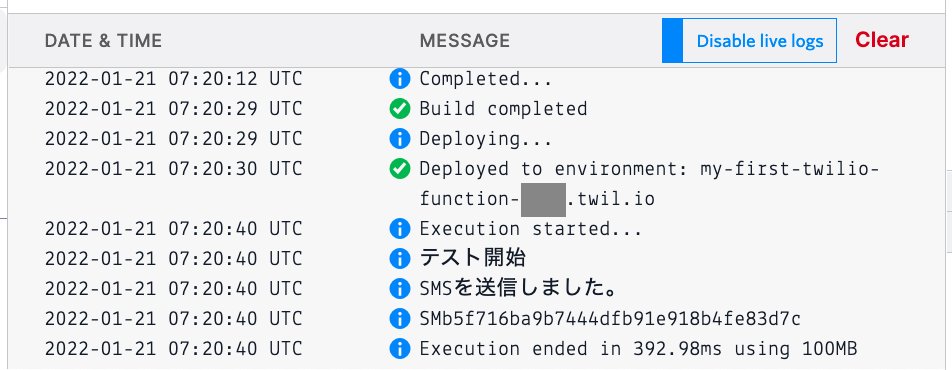The height and width of the screenshot is (370, 952).
Task: Select the my-first-twilio-function deployment URL text
Action: (x=650, y=183)
